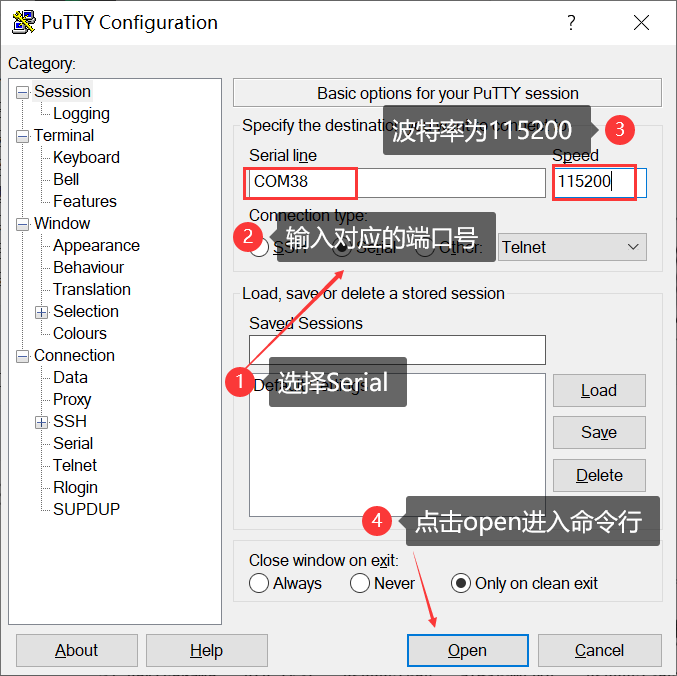
Task: Click the Serial line field containing COM38
Action: [x=397, y=183]
